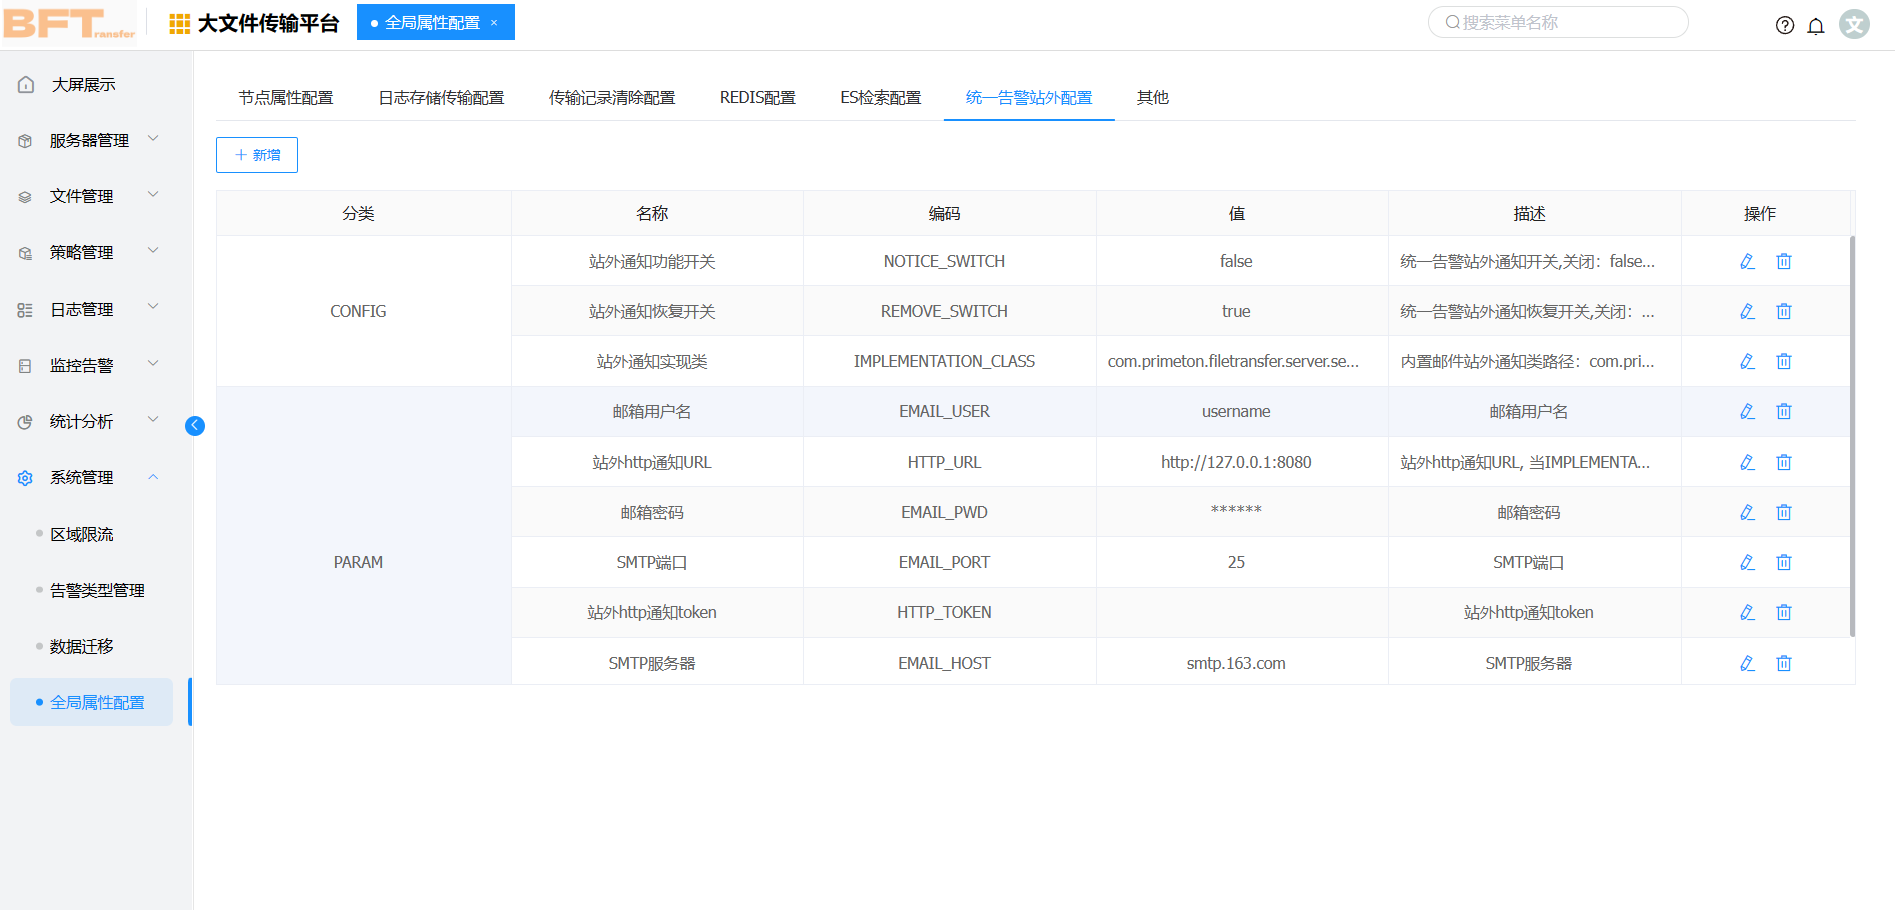This screenshot has width=1895, height=910.
Task: Open the help question mark icon
Action: coord(1784,25)
